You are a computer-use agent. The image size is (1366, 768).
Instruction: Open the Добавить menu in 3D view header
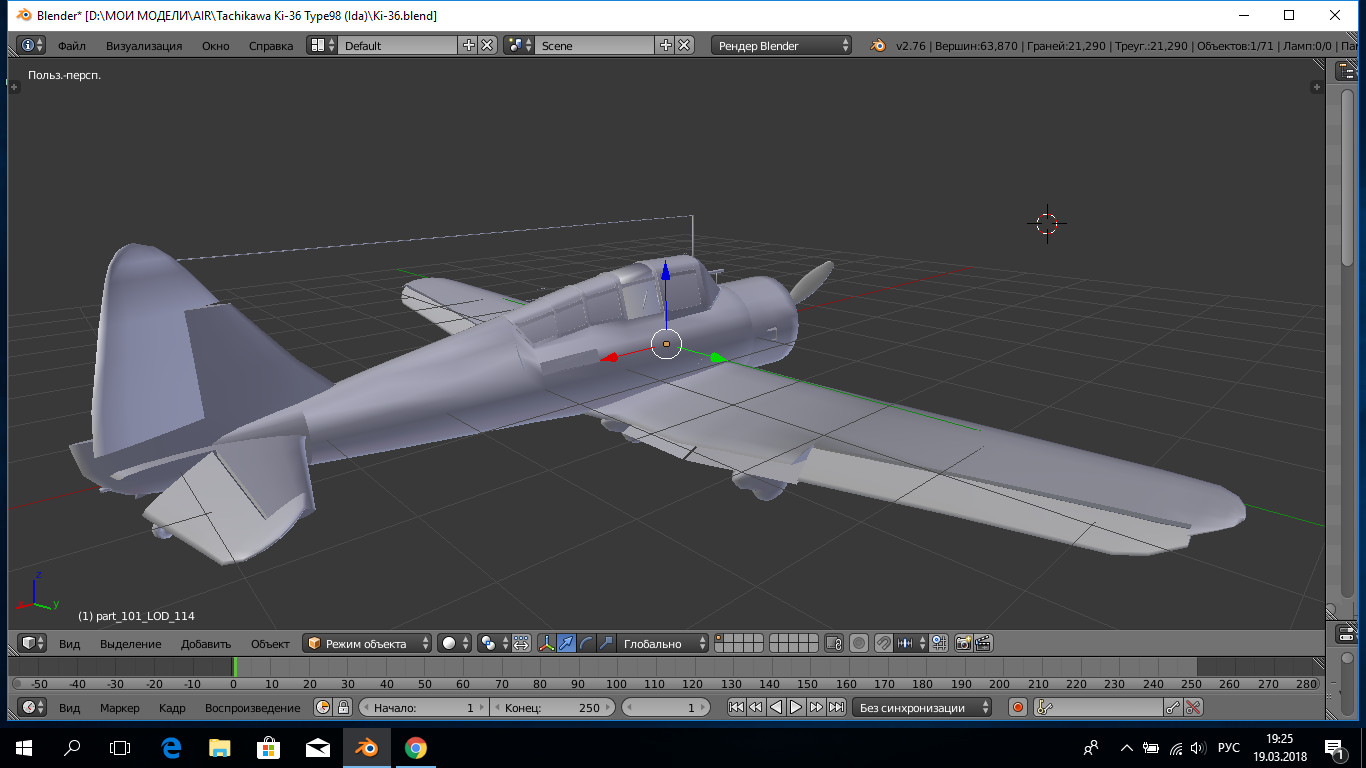206,644
